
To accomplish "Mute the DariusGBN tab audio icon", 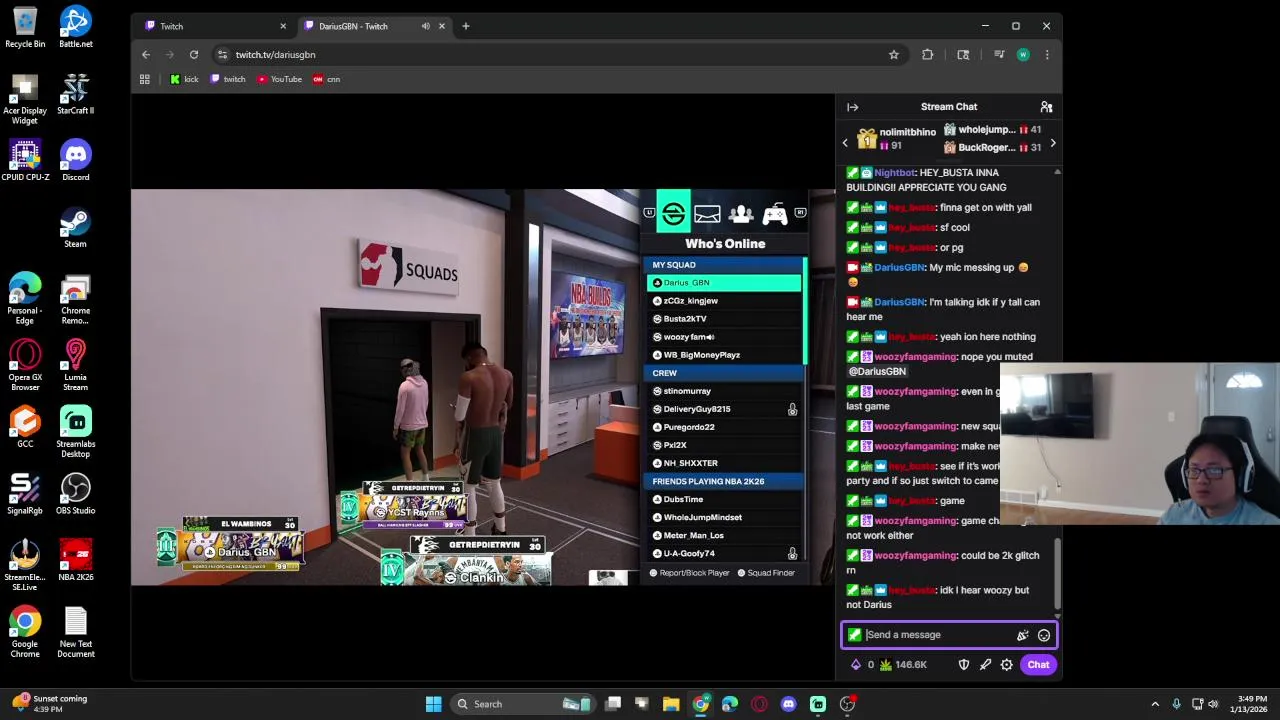I will [425, 26].
